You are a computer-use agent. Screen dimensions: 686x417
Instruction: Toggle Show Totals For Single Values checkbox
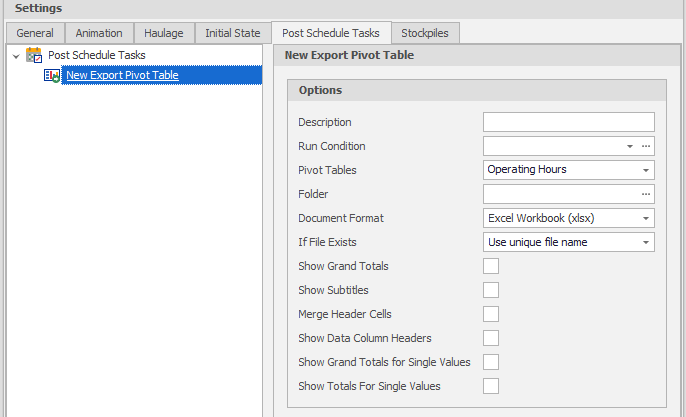(x=491, y=386)
